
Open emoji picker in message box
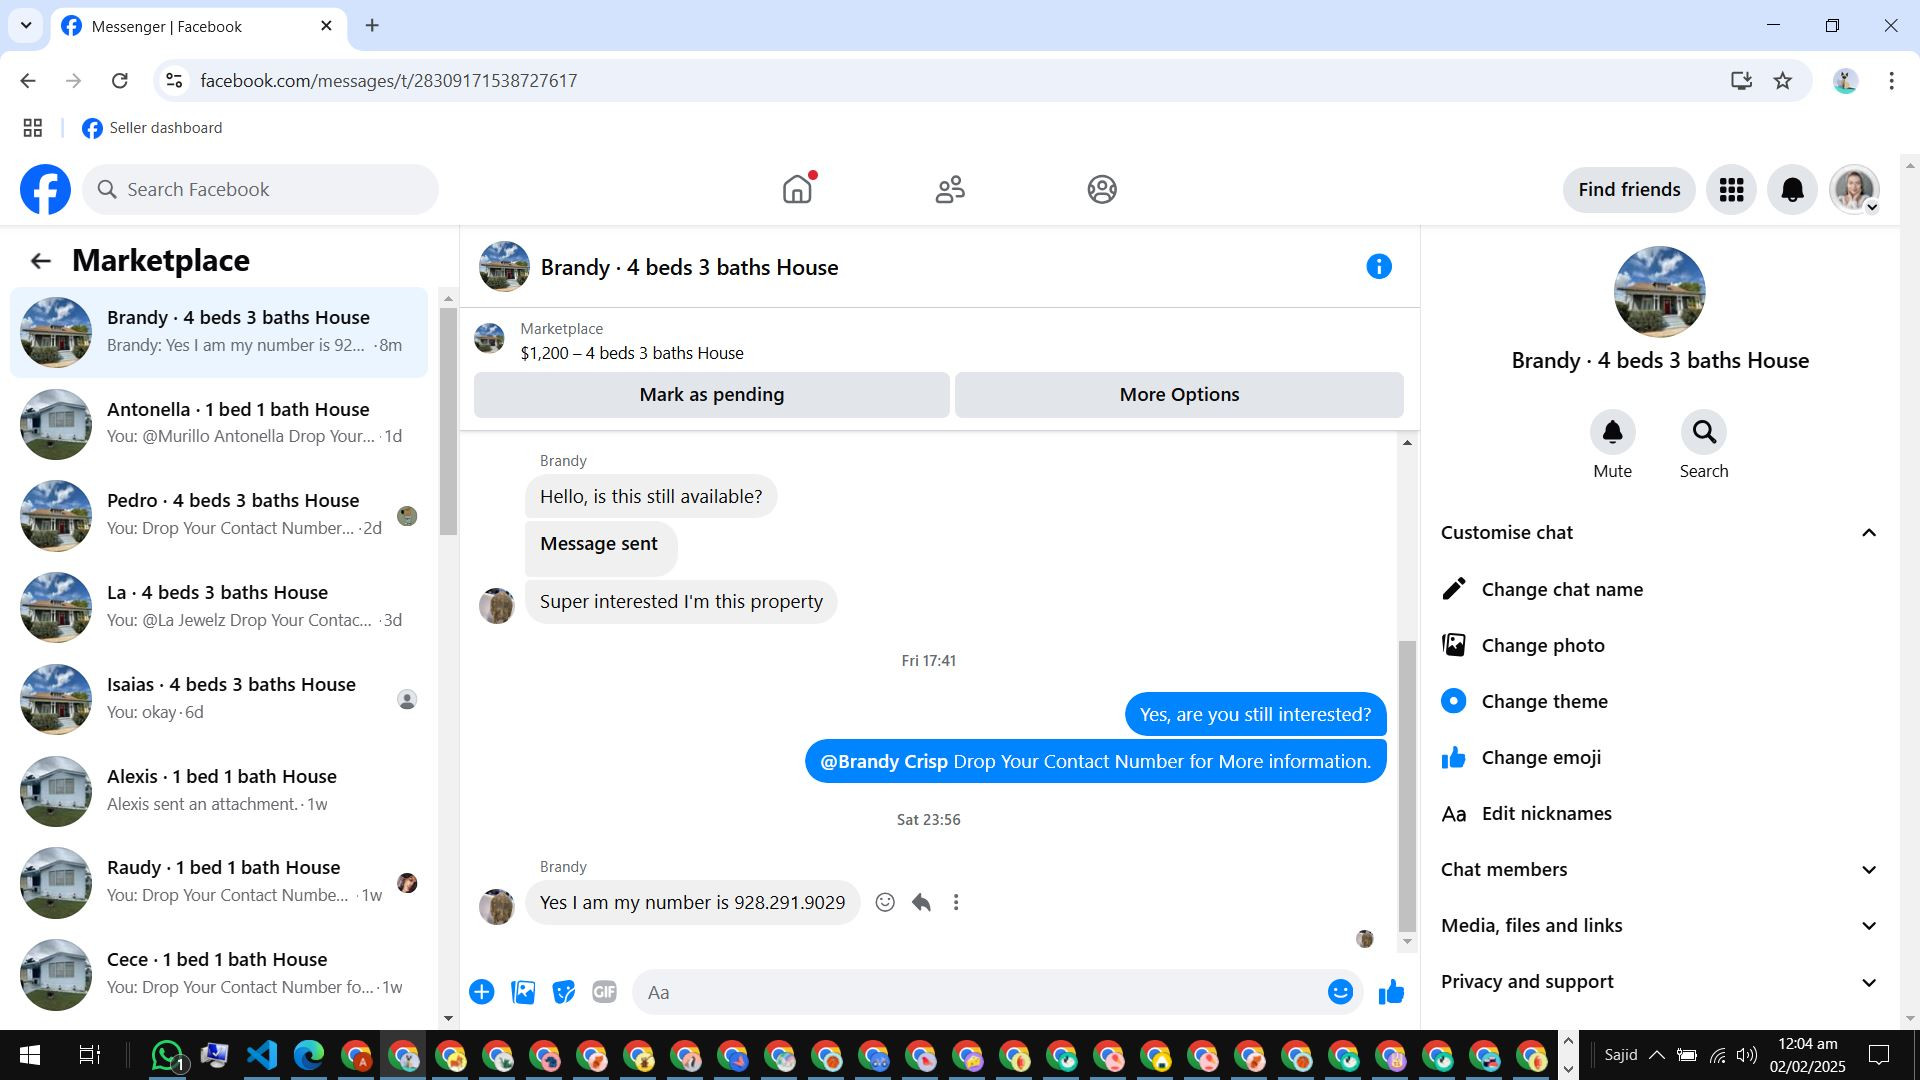click(x=1340, y=992)
